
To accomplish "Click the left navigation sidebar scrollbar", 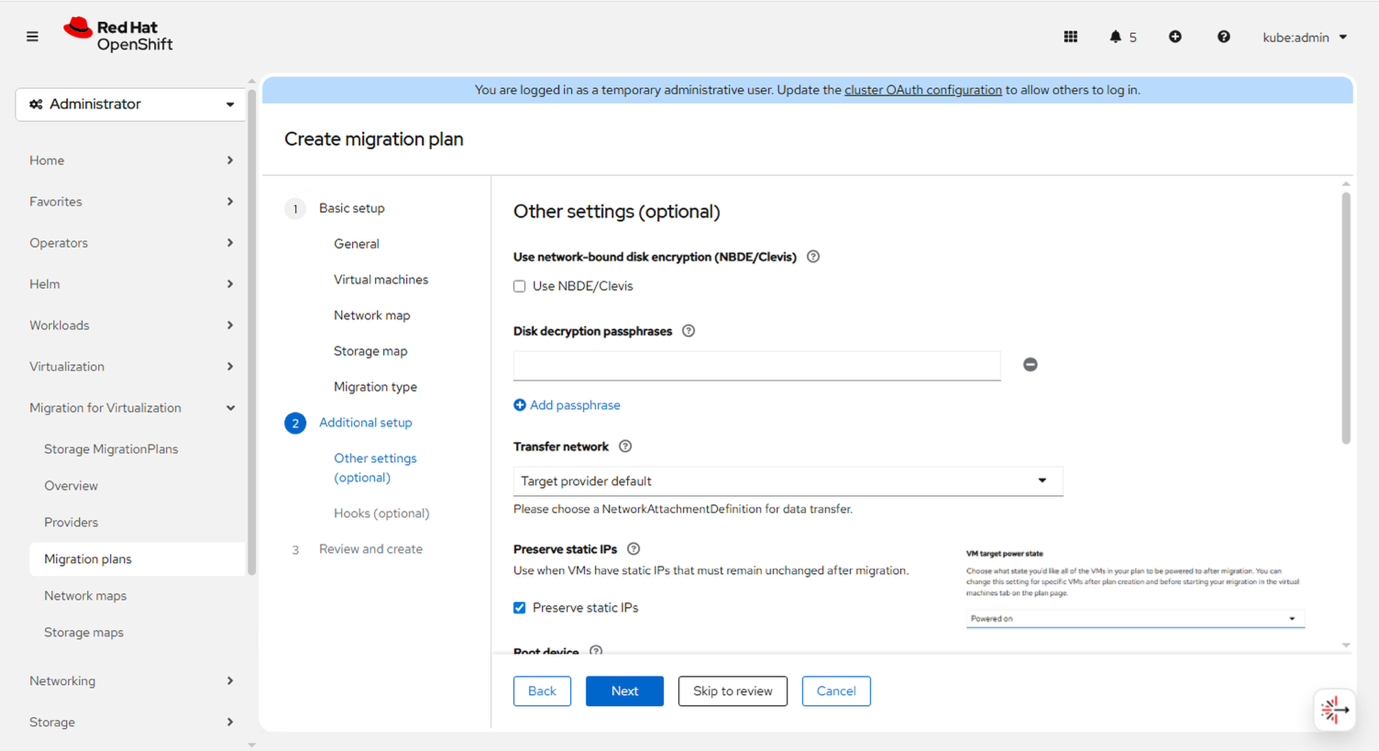I will pyautogui.click(x=252, y=330).
